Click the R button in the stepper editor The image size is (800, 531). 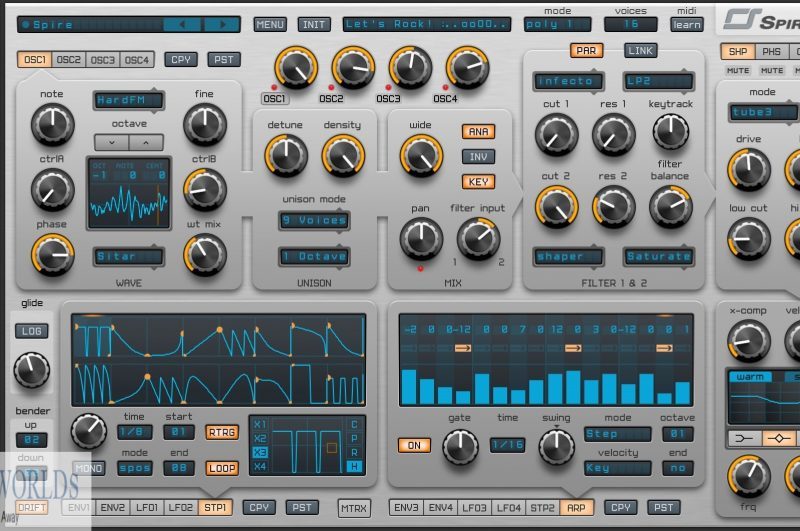point(354,452)
